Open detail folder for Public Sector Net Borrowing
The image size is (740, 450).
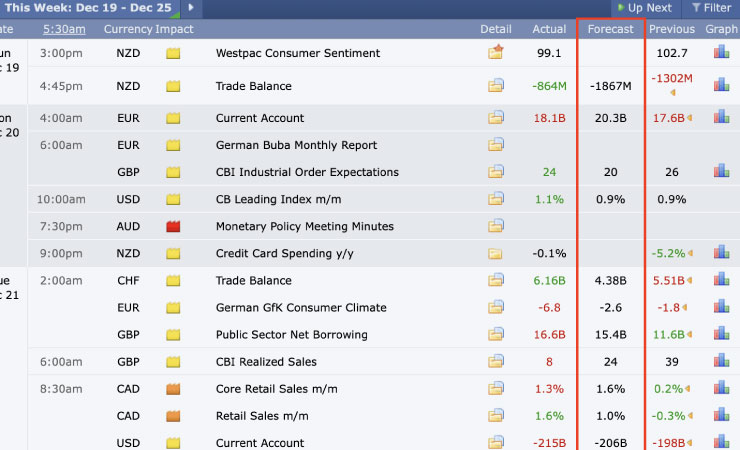tap(496, 334)
